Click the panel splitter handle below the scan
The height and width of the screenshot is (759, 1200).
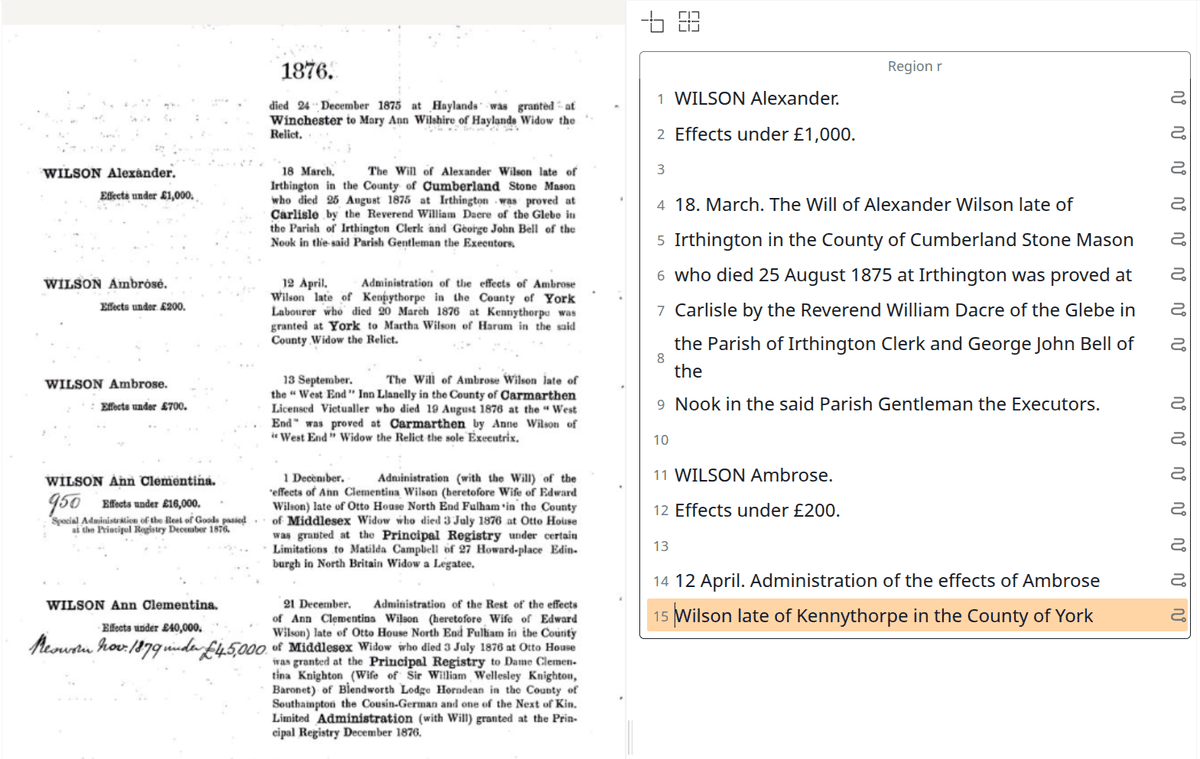pos(630,738)
